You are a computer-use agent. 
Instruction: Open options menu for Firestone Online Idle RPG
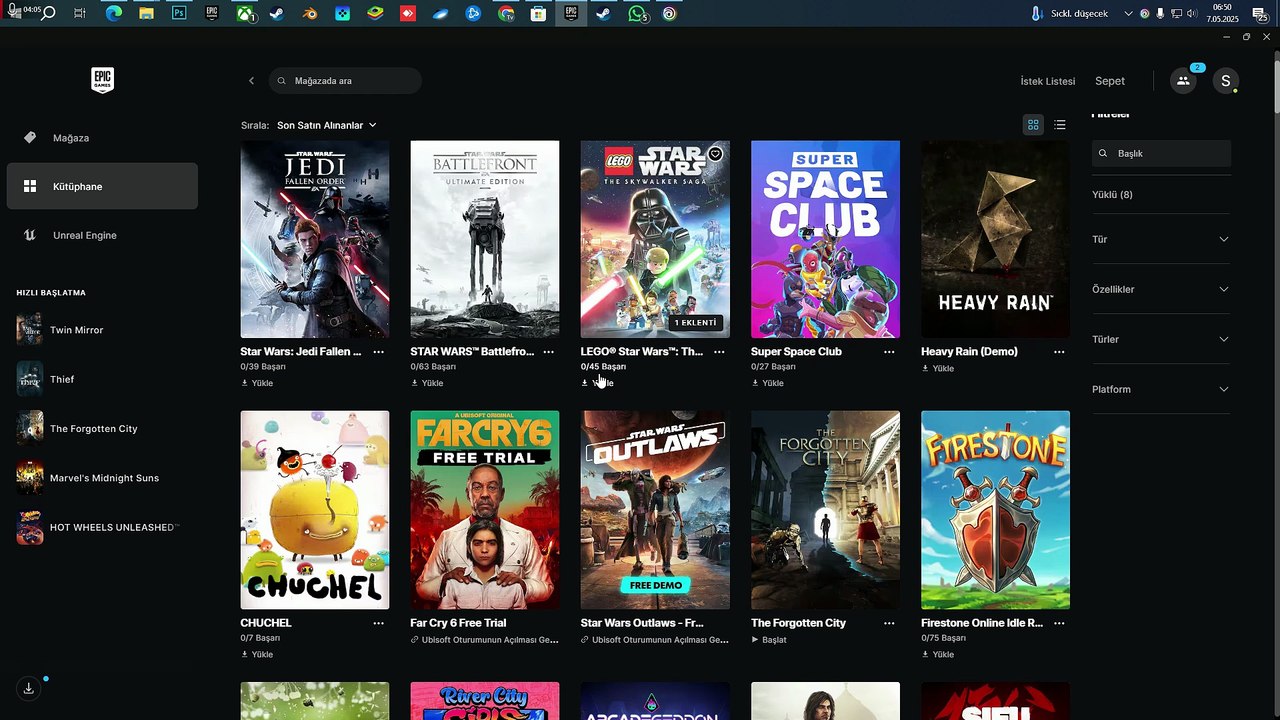point(1059,623)
